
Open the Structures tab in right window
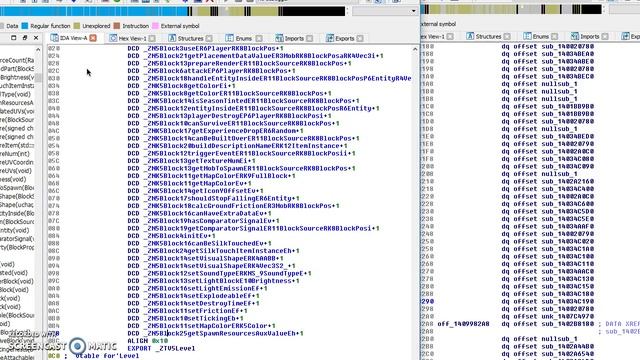[x=488, y=37]
